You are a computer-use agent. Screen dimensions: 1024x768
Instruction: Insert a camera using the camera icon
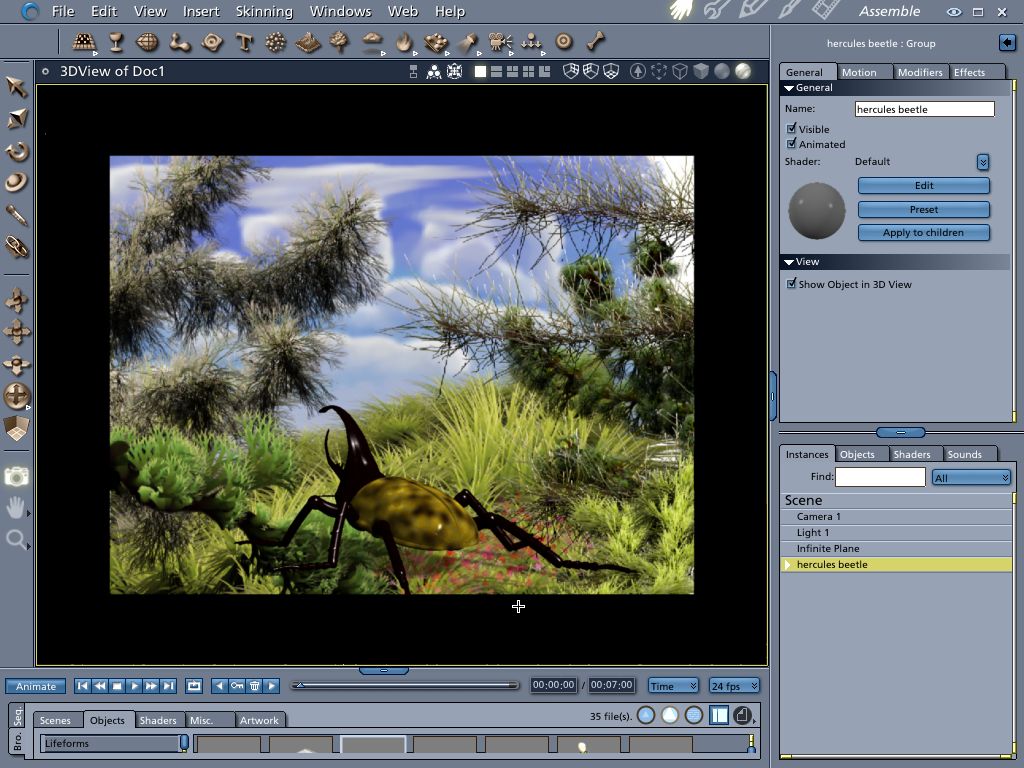coord(500,42)
